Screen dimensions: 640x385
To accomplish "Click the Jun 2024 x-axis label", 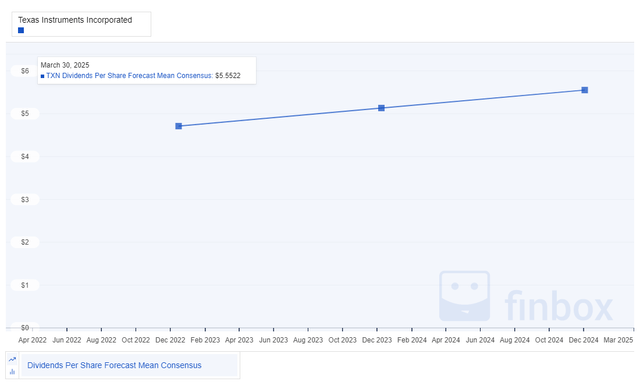I will click(480, 340).
